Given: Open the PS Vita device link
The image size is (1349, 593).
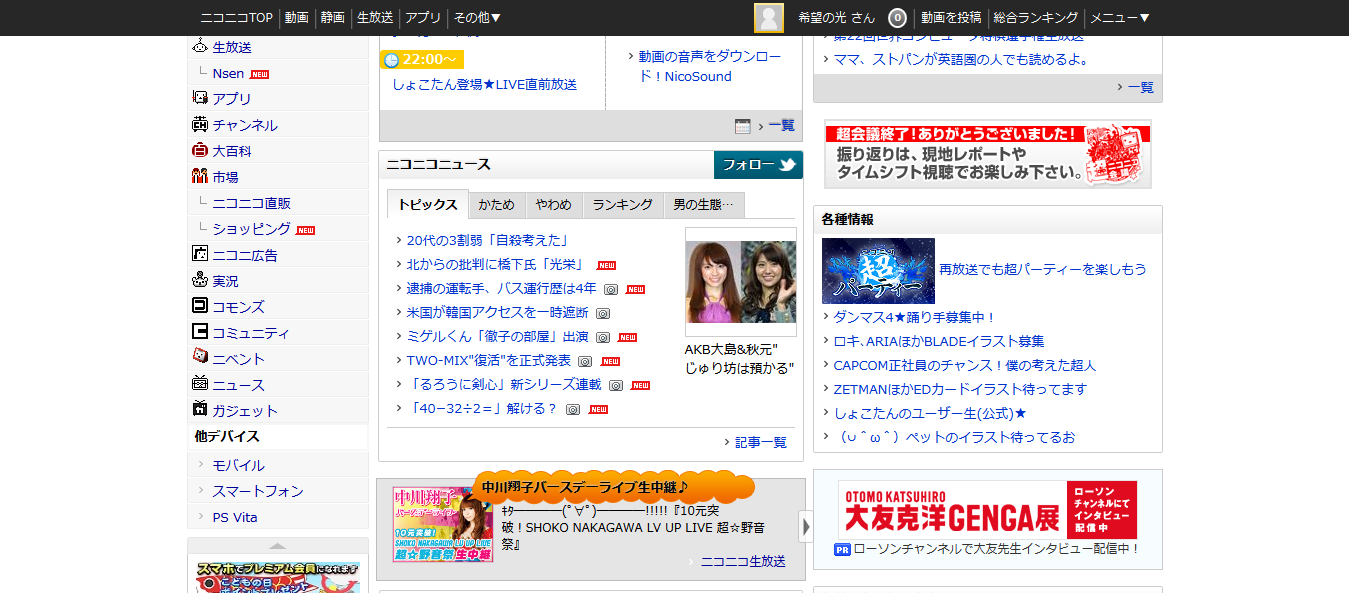Looking at the screenshot, I should (235, 517).
